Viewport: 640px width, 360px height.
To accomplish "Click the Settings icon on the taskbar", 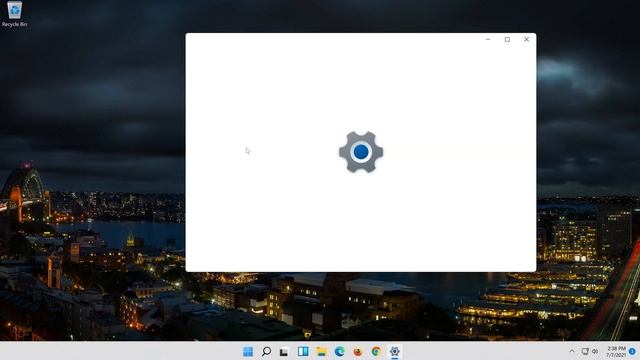I will [394, 351].
